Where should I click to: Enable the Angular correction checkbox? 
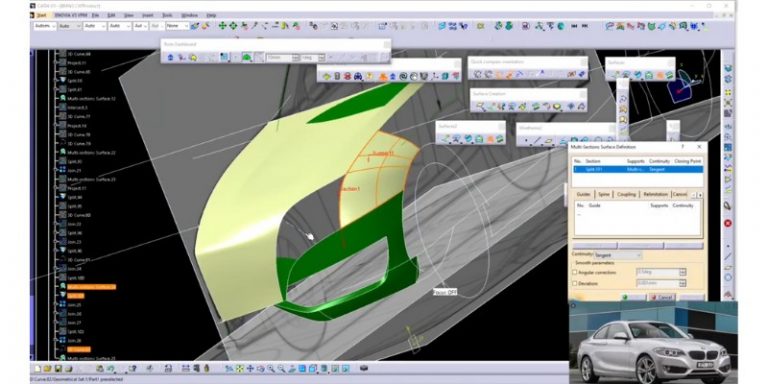tap(575, 272)
